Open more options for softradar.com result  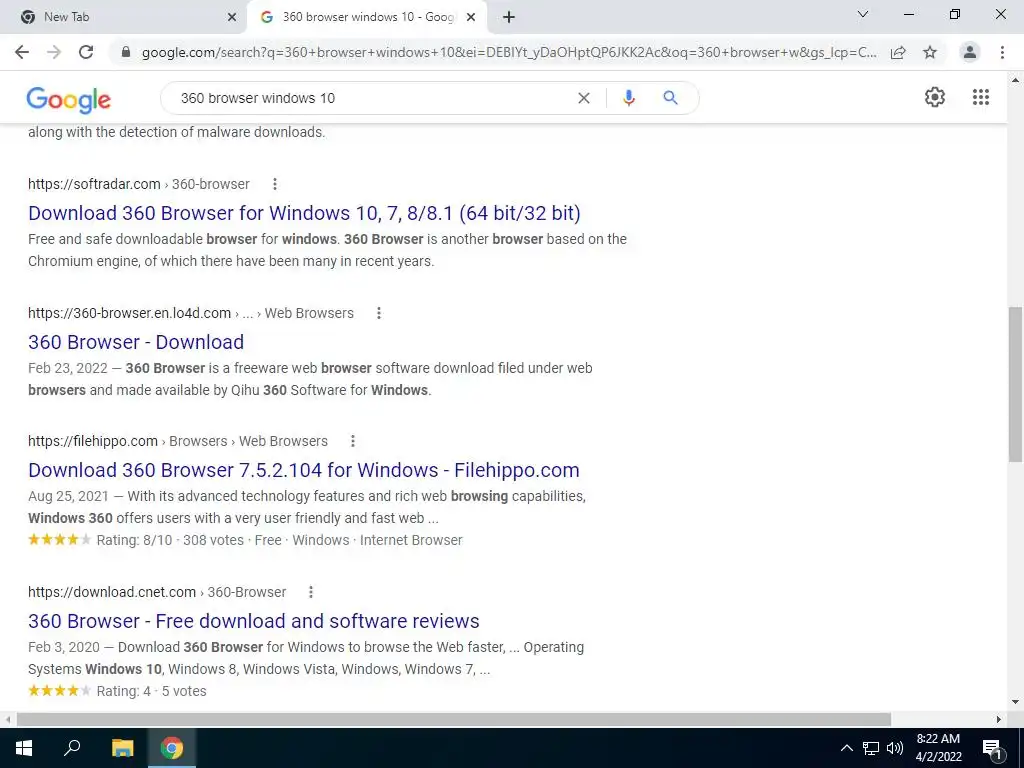275,184
